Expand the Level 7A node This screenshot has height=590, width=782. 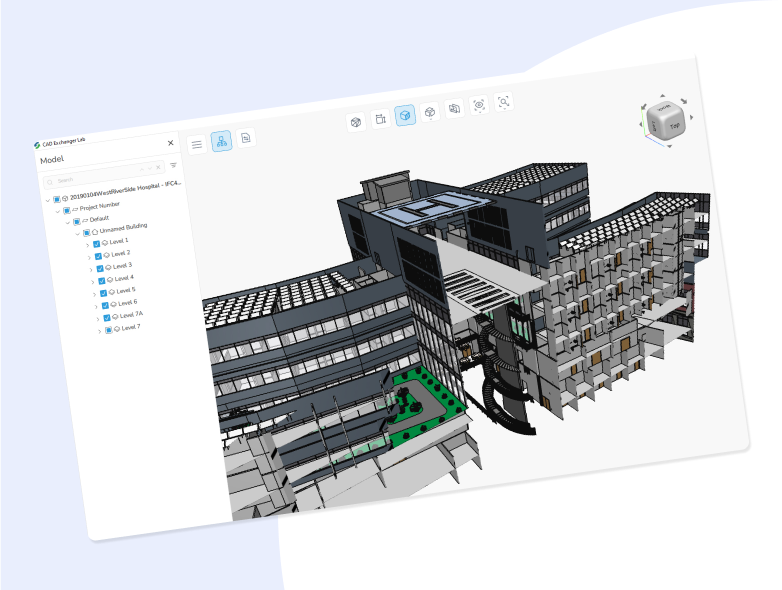pyautogui.click(x=98, y=319)
